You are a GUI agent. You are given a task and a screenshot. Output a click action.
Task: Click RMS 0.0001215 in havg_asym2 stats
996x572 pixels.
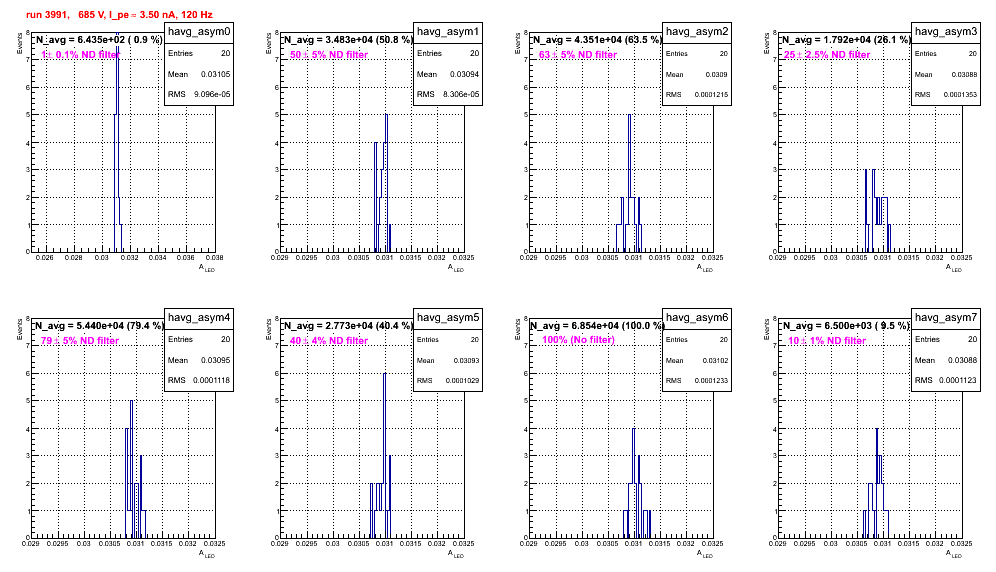697,95
